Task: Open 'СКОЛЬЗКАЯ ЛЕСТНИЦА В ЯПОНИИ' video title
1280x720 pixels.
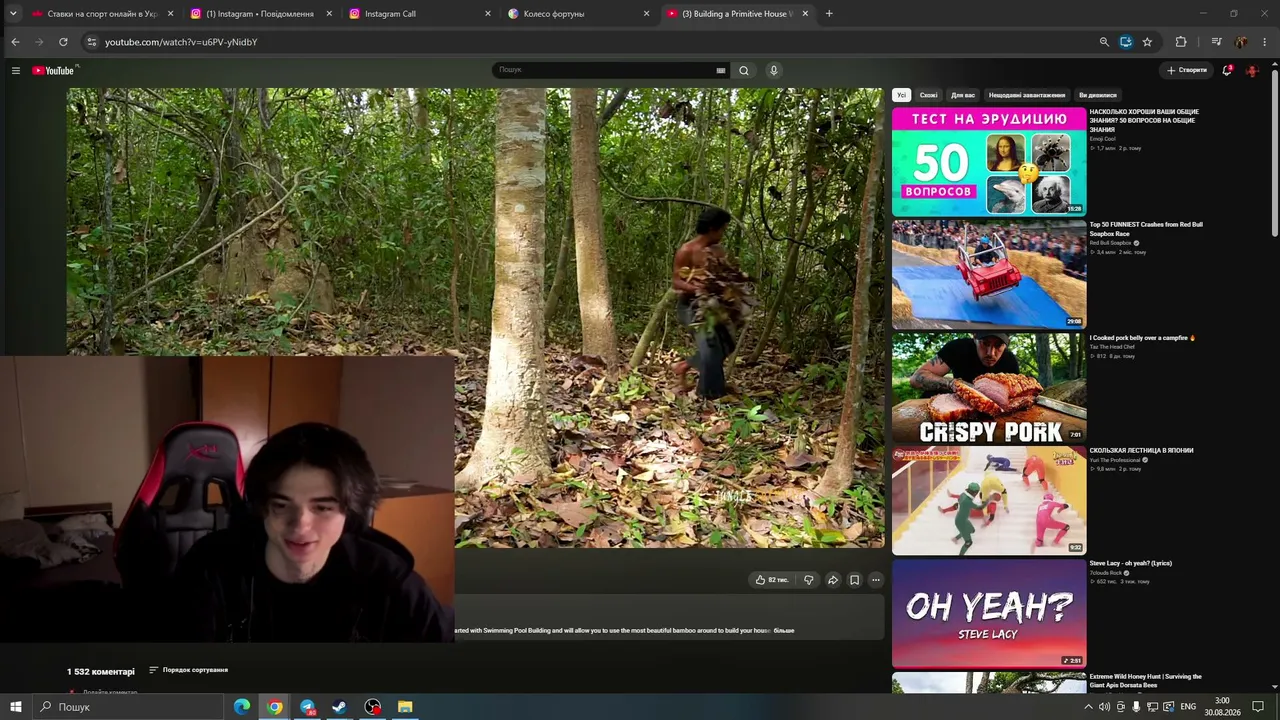Action: pyautogui.click(x=1142, y=450)
